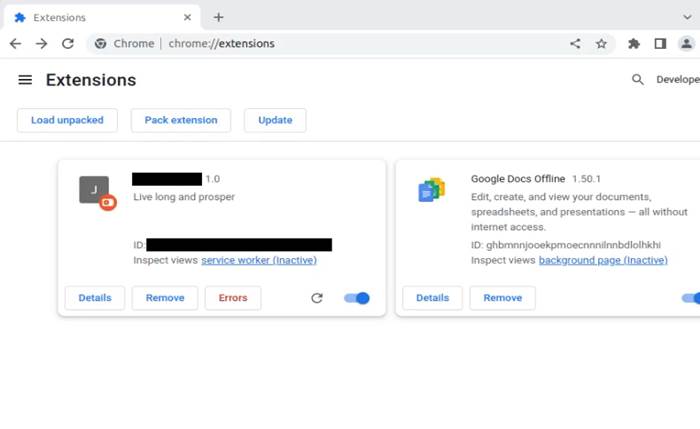Reload the page in browser toolbar
The image size is (700, 429).
click(x=68, y=44)
